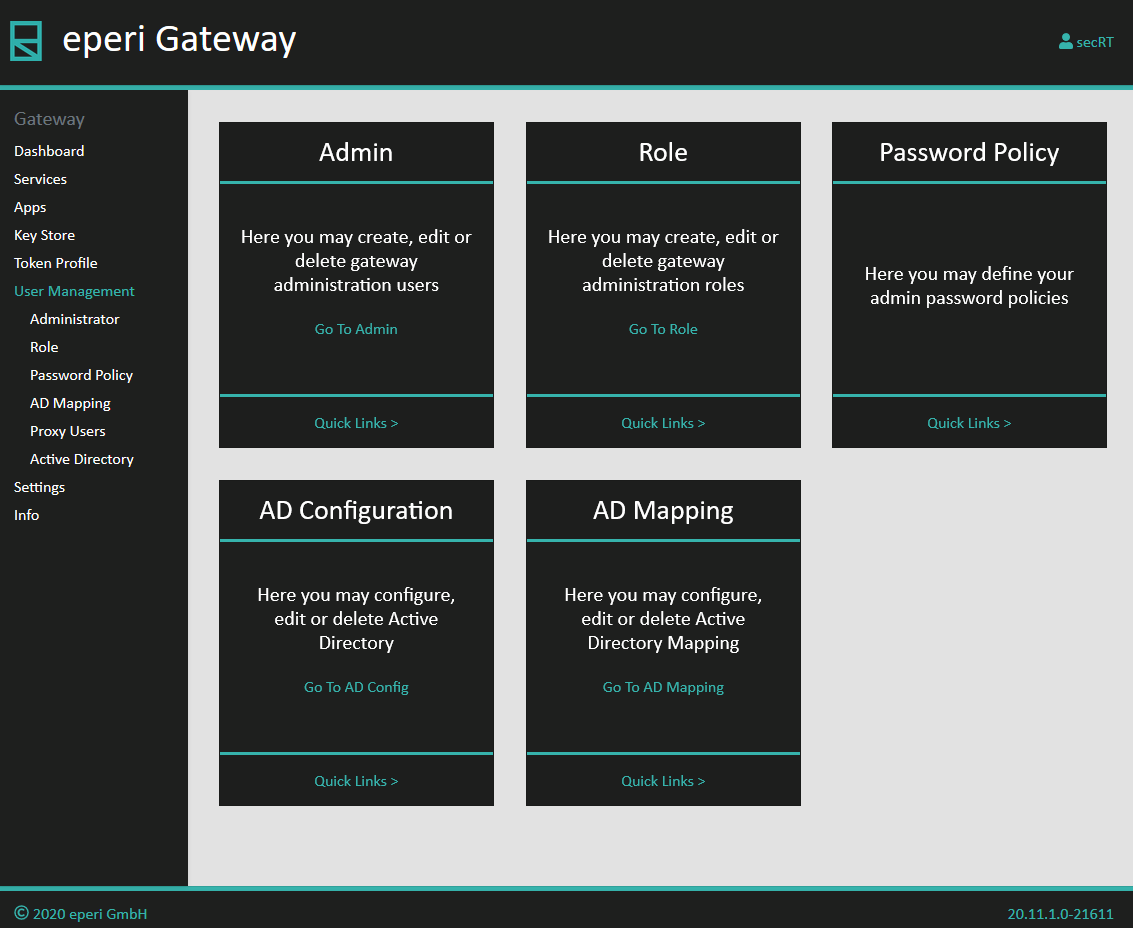The width and height of the screenshot is (1133, 928).
Task: Expand Quick Links on Password Policy card
Action: pyautogui.click(x=969, y=423)
